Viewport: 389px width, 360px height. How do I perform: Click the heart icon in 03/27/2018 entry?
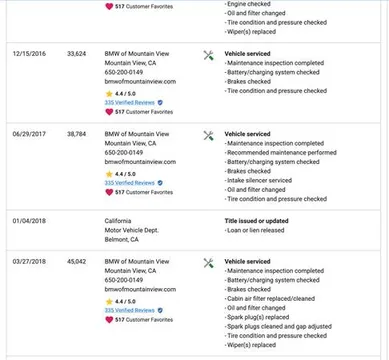109,319
